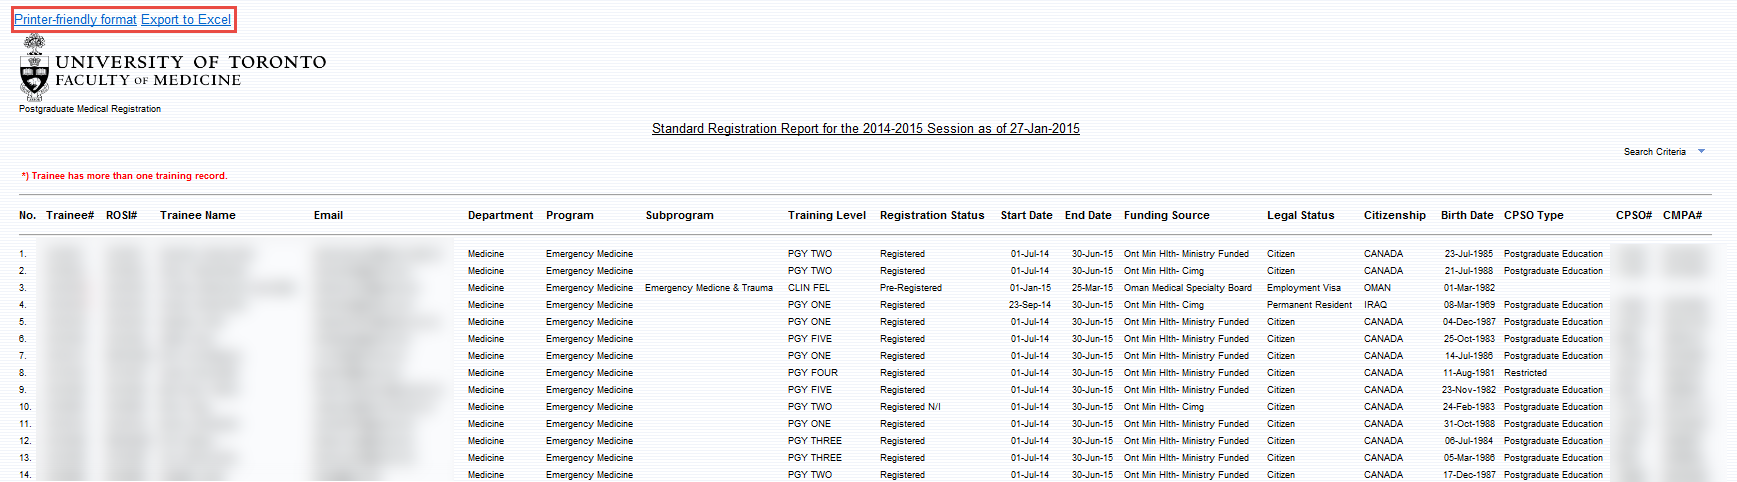Click the Registered N/I status in row 10
Image resolution: width=1737 pixels, height=482 pixels.
click(910, 407)
